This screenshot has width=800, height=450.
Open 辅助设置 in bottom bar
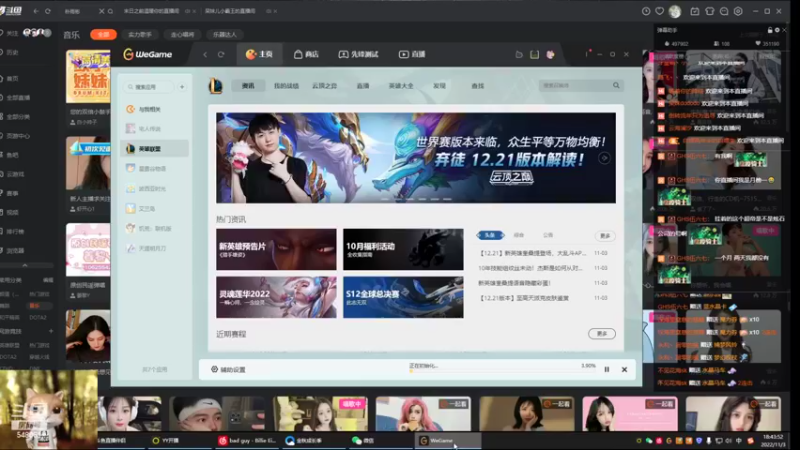coord(228,369)
